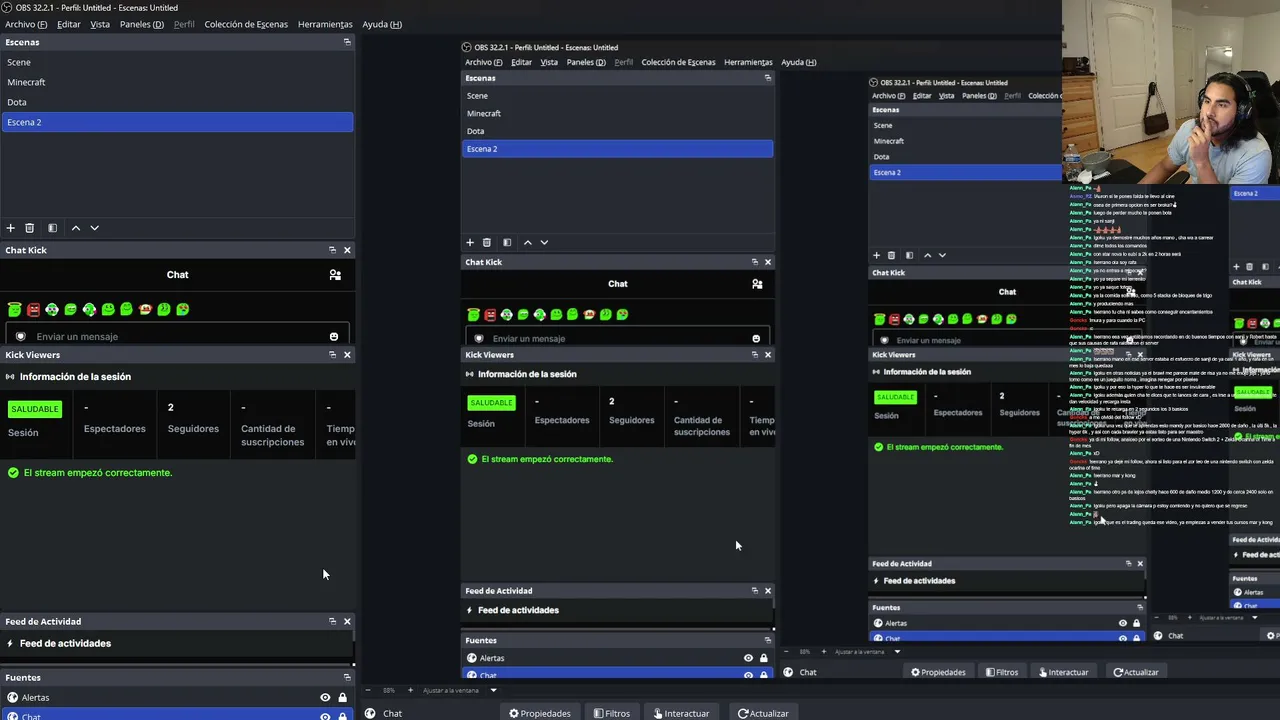The width and height of the screenshot is (1280, 720).
Task: Zoom in the main preview with plus
Action: pos(410,690)
